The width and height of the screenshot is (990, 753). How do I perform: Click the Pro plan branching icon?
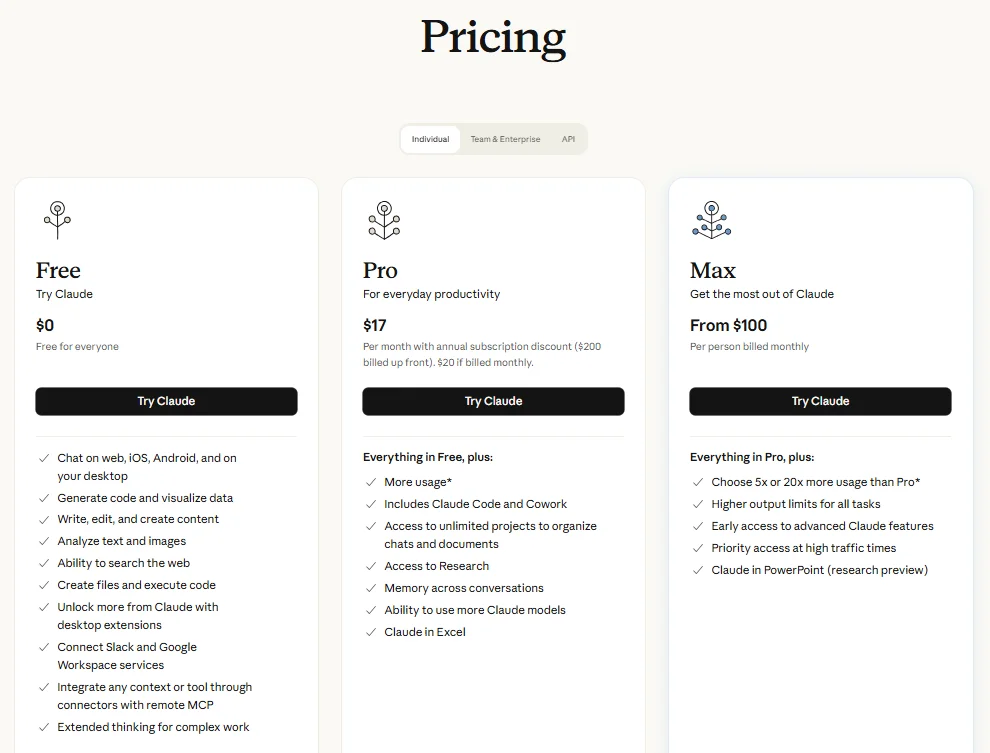384,219
